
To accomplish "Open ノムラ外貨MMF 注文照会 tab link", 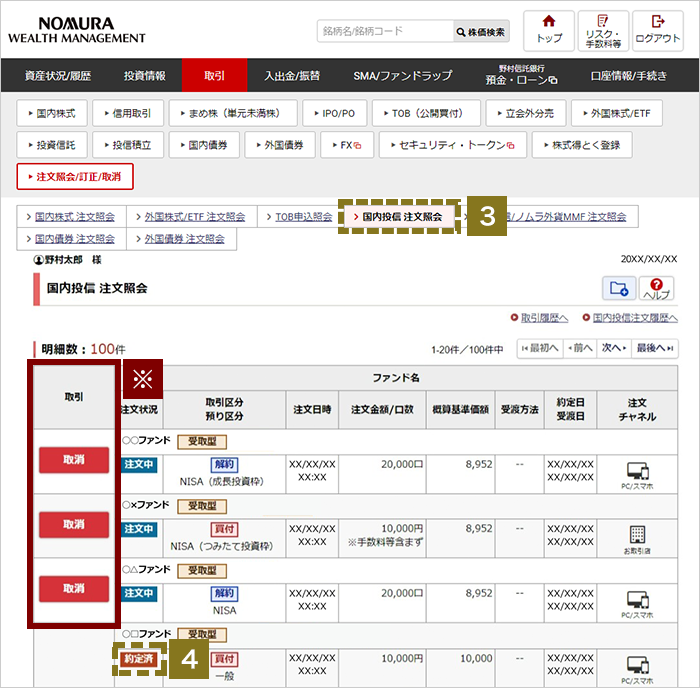I will [566, 217].
